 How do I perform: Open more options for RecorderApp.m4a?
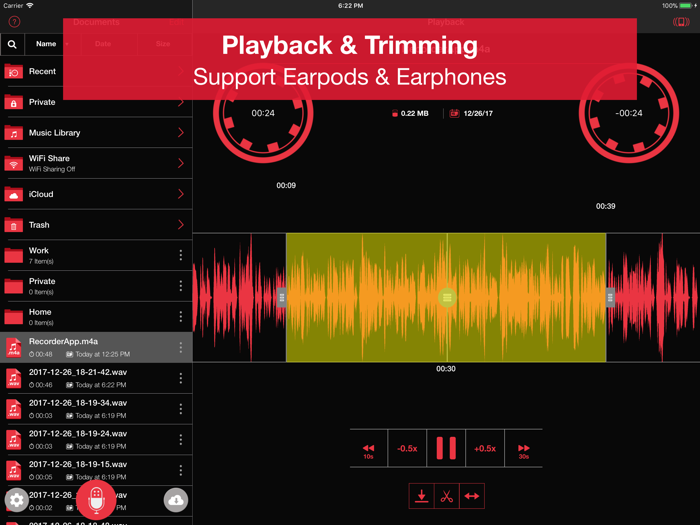pos(181,348)
